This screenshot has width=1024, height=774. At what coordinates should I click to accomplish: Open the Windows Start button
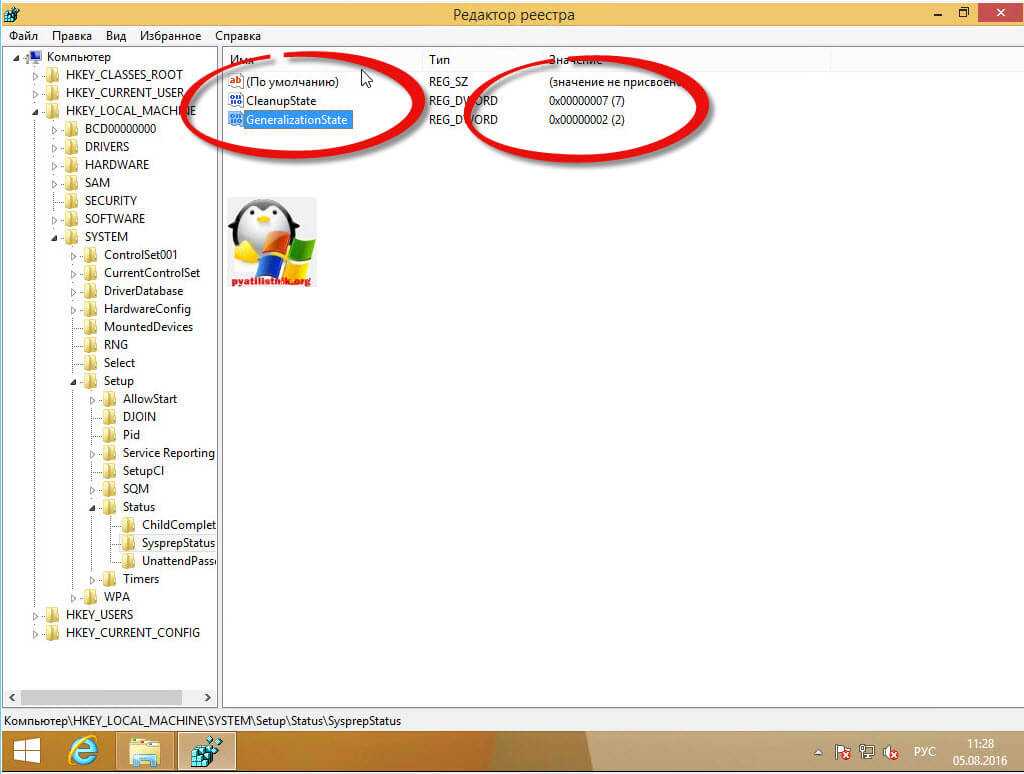[x=27, y=751]
